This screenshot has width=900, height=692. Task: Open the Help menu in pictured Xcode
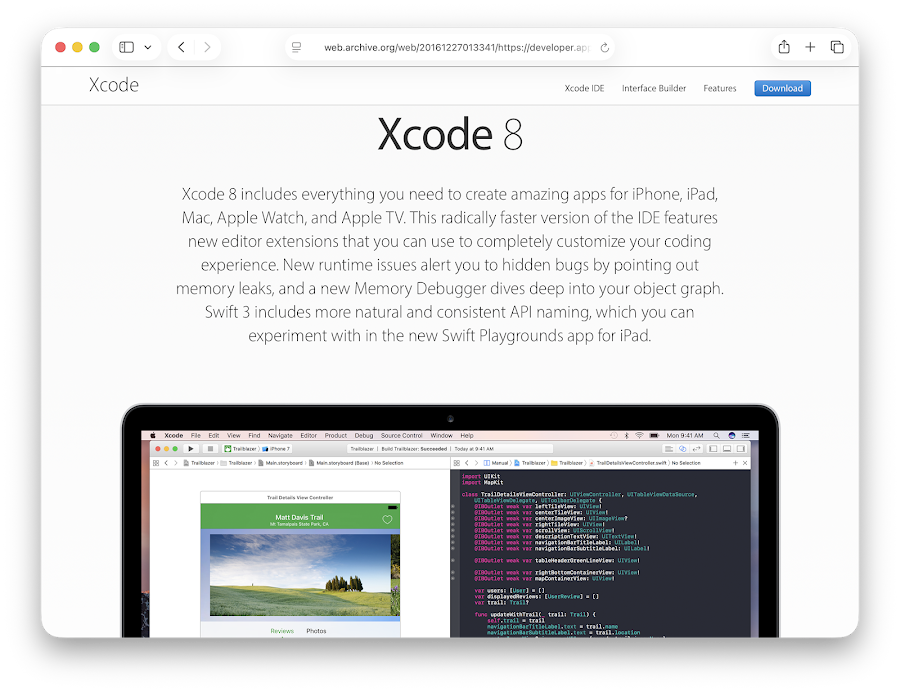click(x=467, y=436)
